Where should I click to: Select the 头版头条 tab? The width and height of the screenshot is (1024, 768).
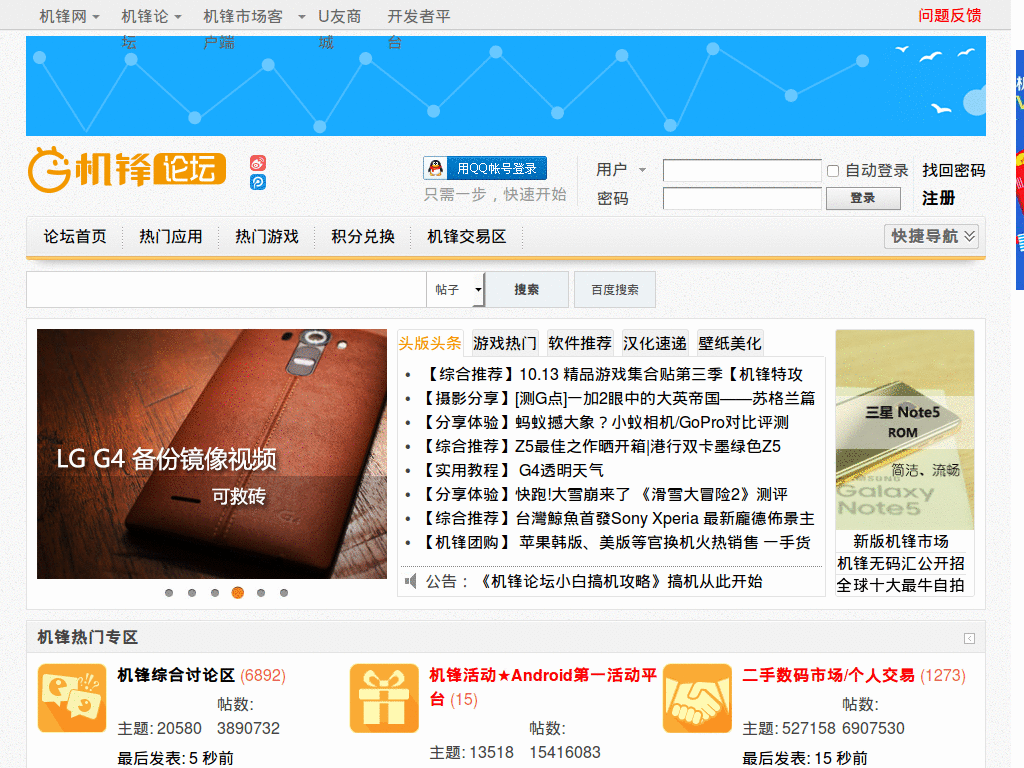tap(430, 344)
